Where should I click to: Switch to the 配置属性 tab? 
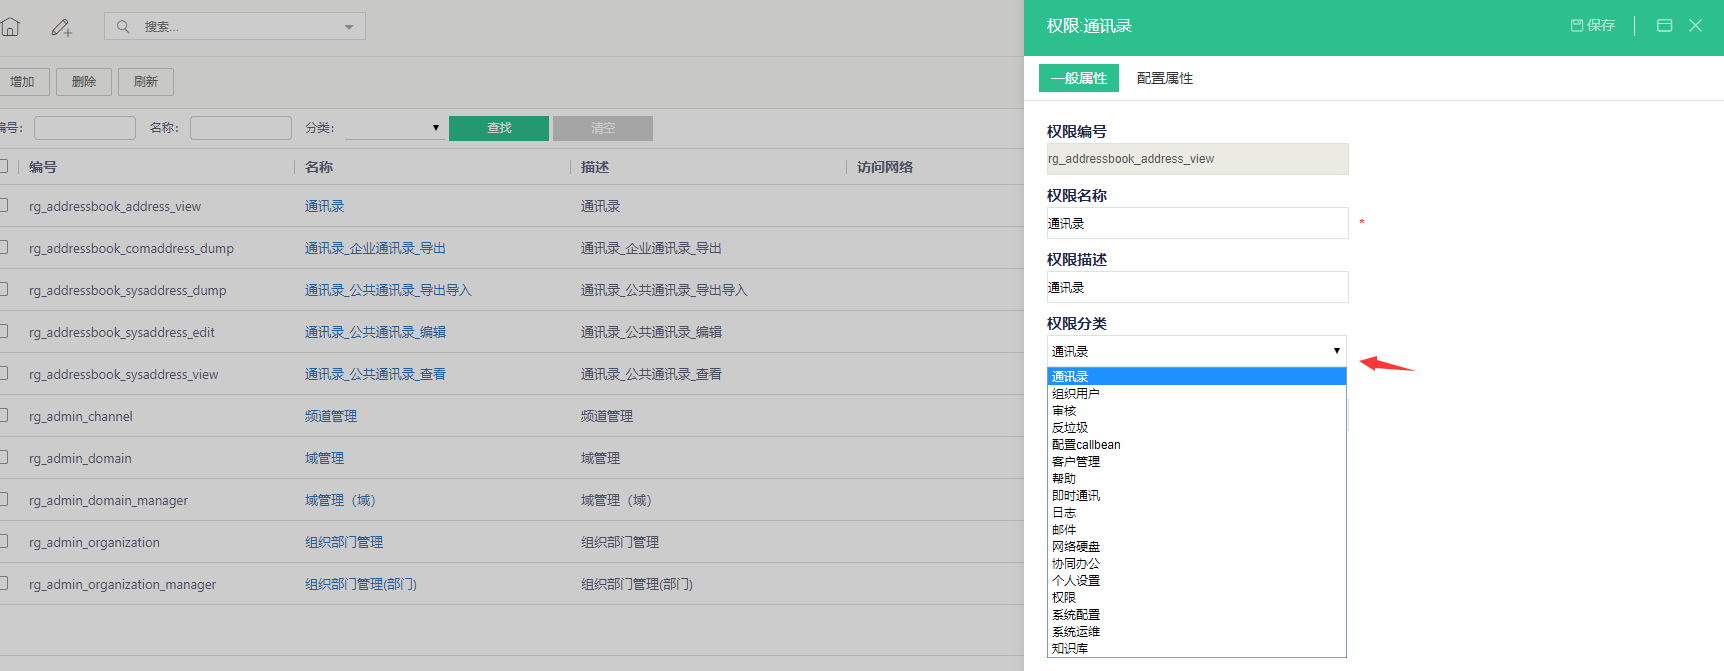click(1164, 78)
